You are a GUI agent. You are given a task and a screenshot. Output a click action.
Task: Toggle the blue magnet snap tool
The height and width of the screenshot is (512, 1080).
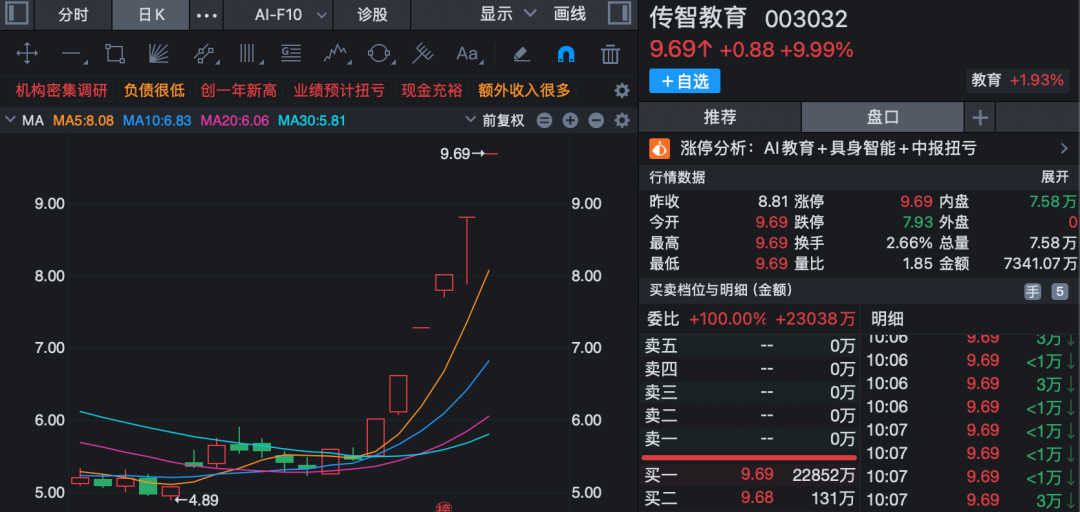pyautogui.click(x=566, y=54)
